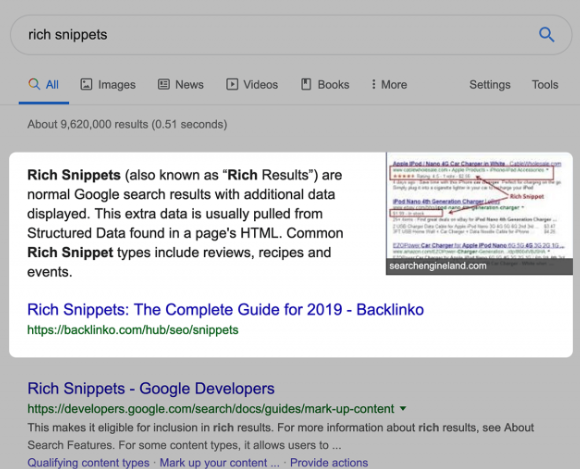Click the multicolor magnifier icon beside All
The height and width of the screenshot is (469, 580).
pyautogui.click(x=34, y=84)
